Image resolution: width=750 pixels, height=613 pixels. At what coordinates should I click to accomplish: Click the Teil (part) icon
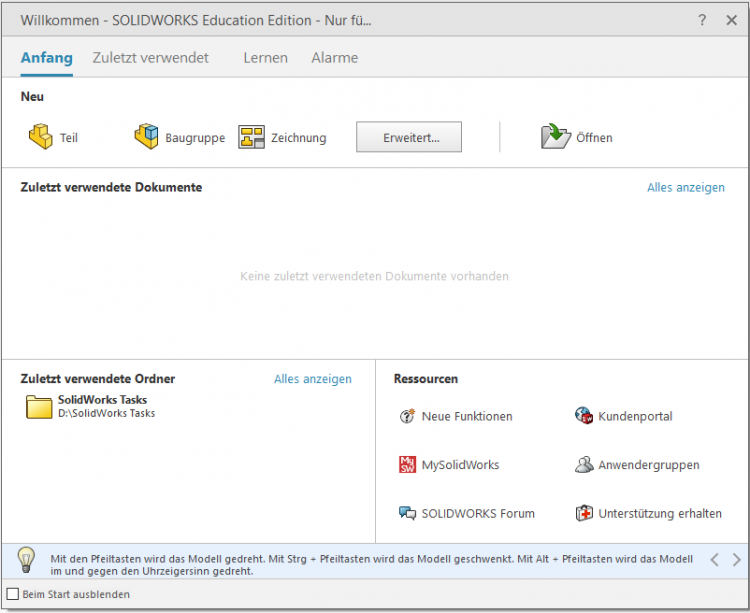[40, 137]
